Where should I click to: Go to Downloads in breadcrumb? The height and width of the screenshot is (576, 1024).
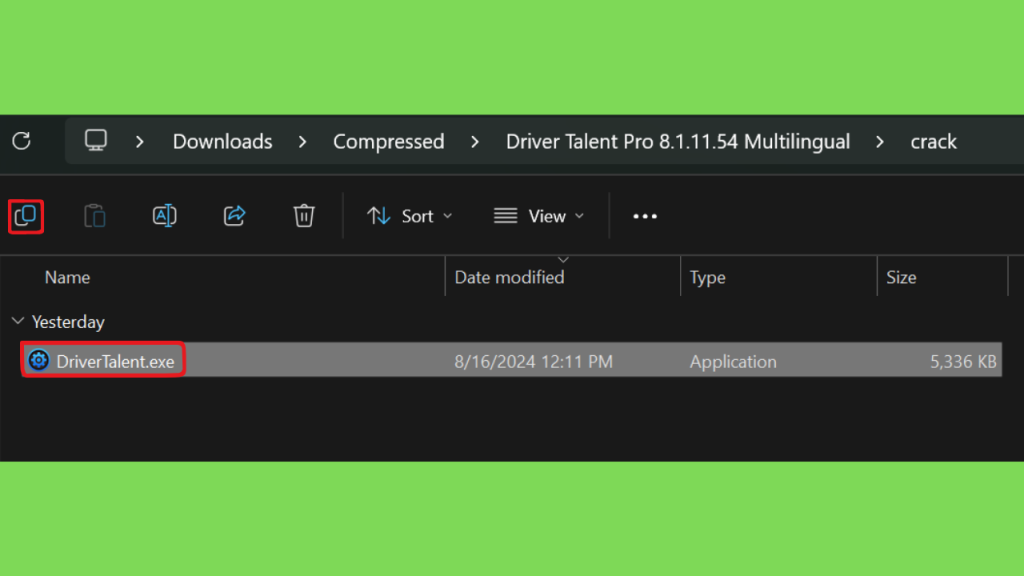pos(222,142)
